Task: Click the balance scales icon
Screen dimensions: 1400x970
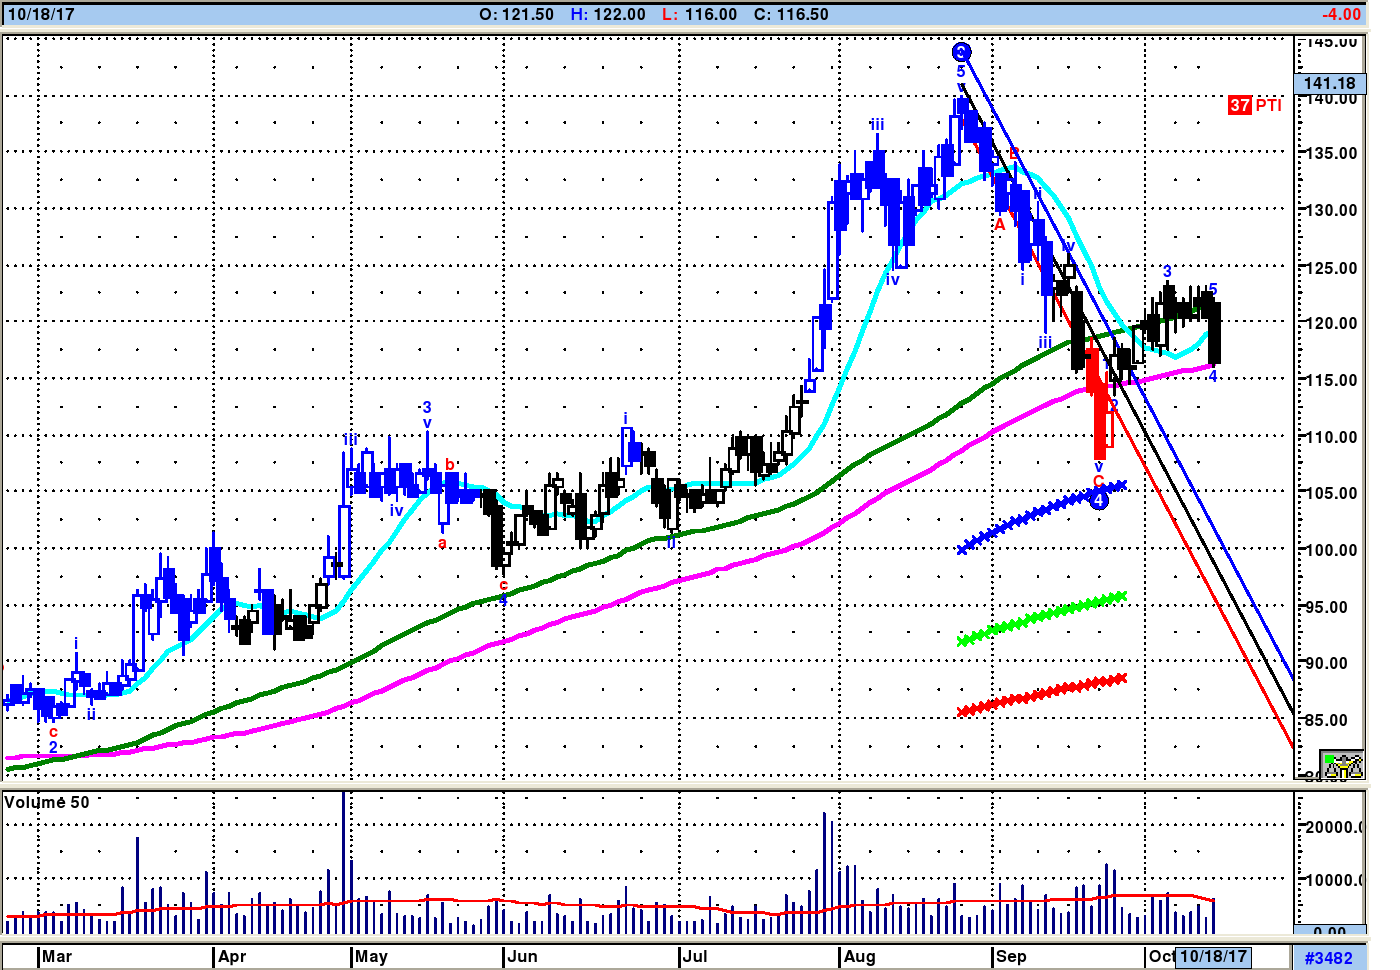Action: click(x=1342, y=766)
